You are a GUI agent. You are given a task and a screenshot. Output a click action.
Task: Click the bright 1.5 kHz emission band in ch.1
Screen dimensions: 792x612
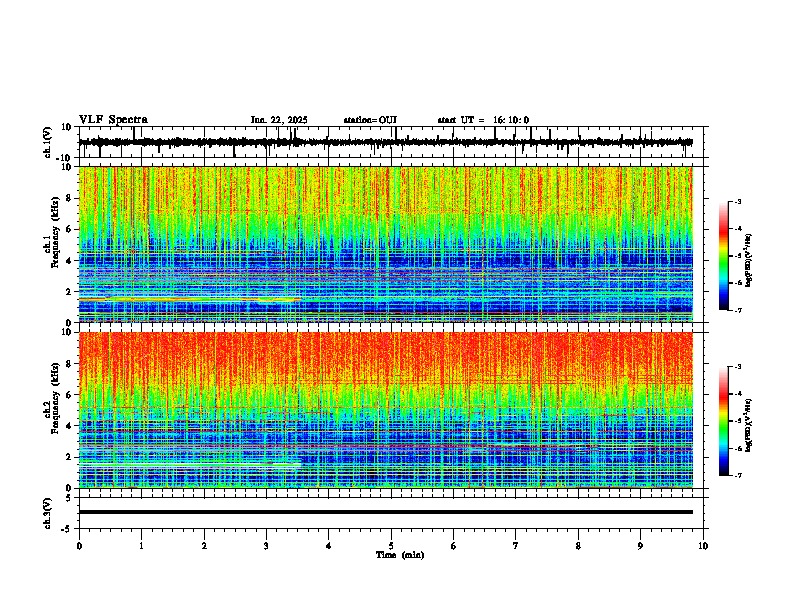(190, 299)
